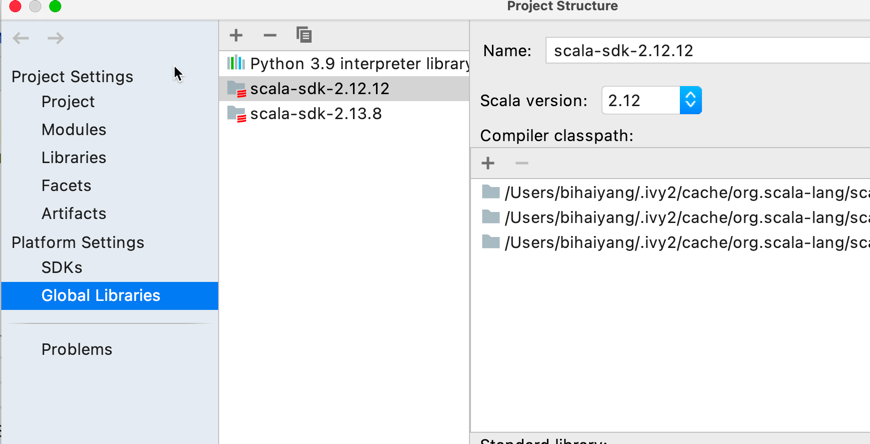Select Python 3.9 interpreter library

click(x=344, y=63)
